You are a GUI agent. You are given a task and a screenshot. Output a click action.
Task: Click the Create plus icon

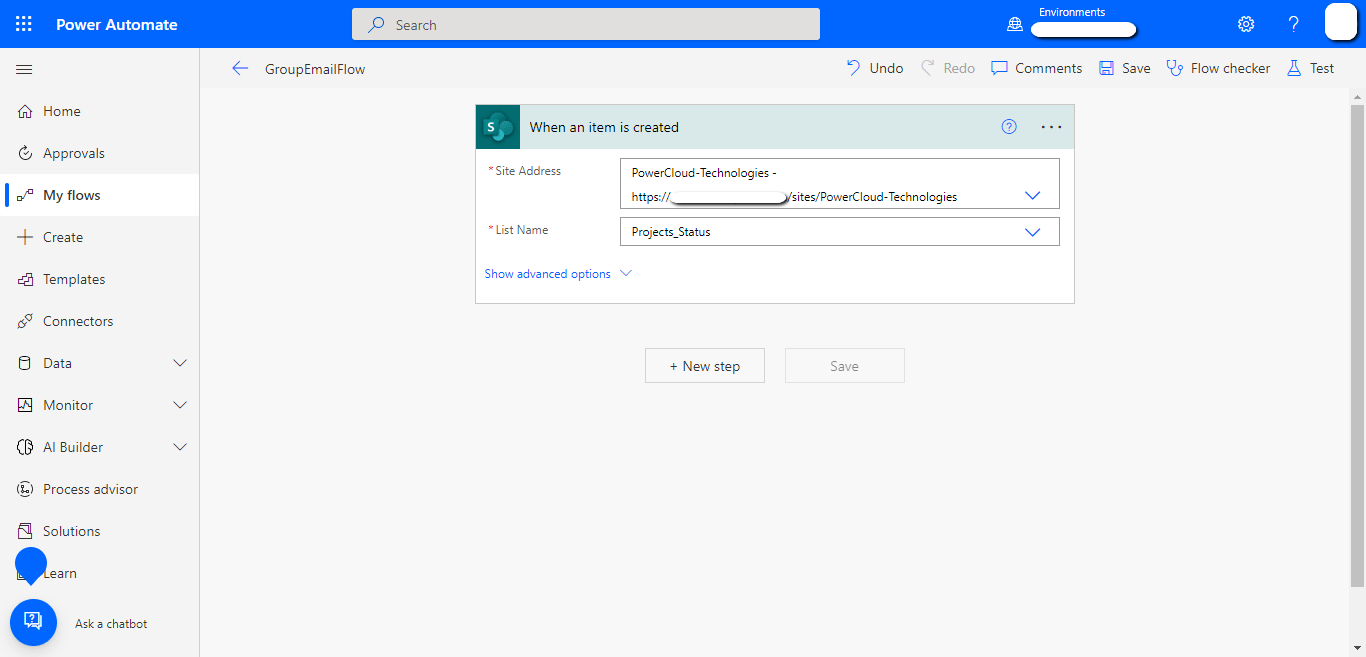25,237
